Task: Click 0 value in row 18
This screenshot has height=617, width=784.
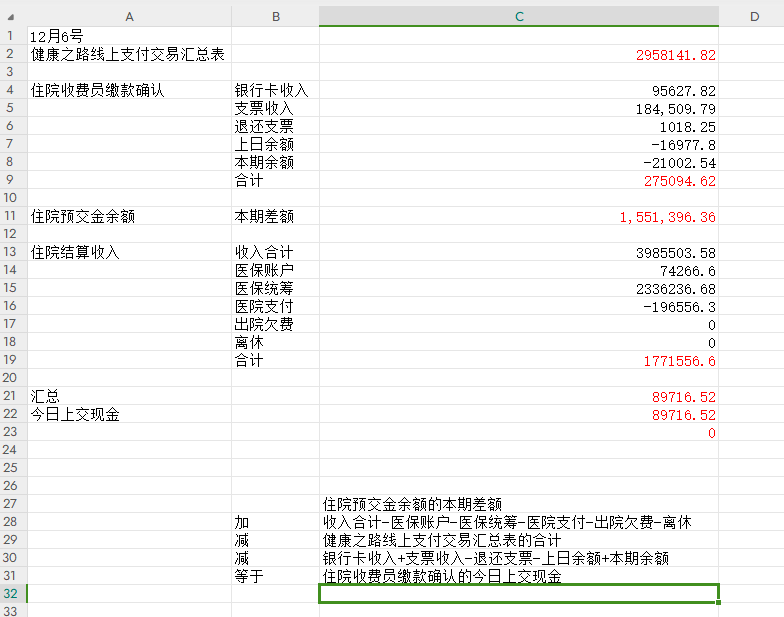Action: (712, 342)
